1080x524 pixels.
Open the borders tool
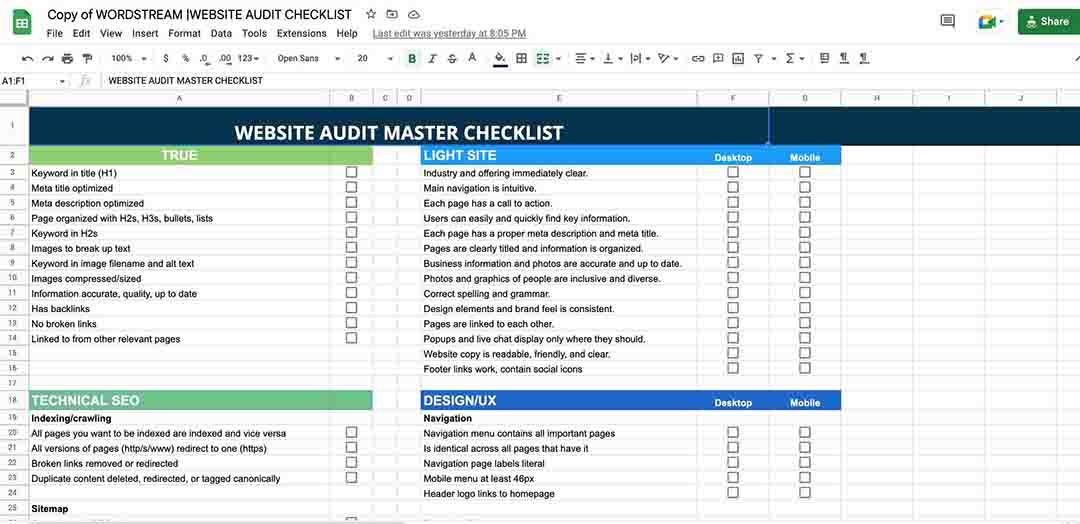click(x=521, y=59)
